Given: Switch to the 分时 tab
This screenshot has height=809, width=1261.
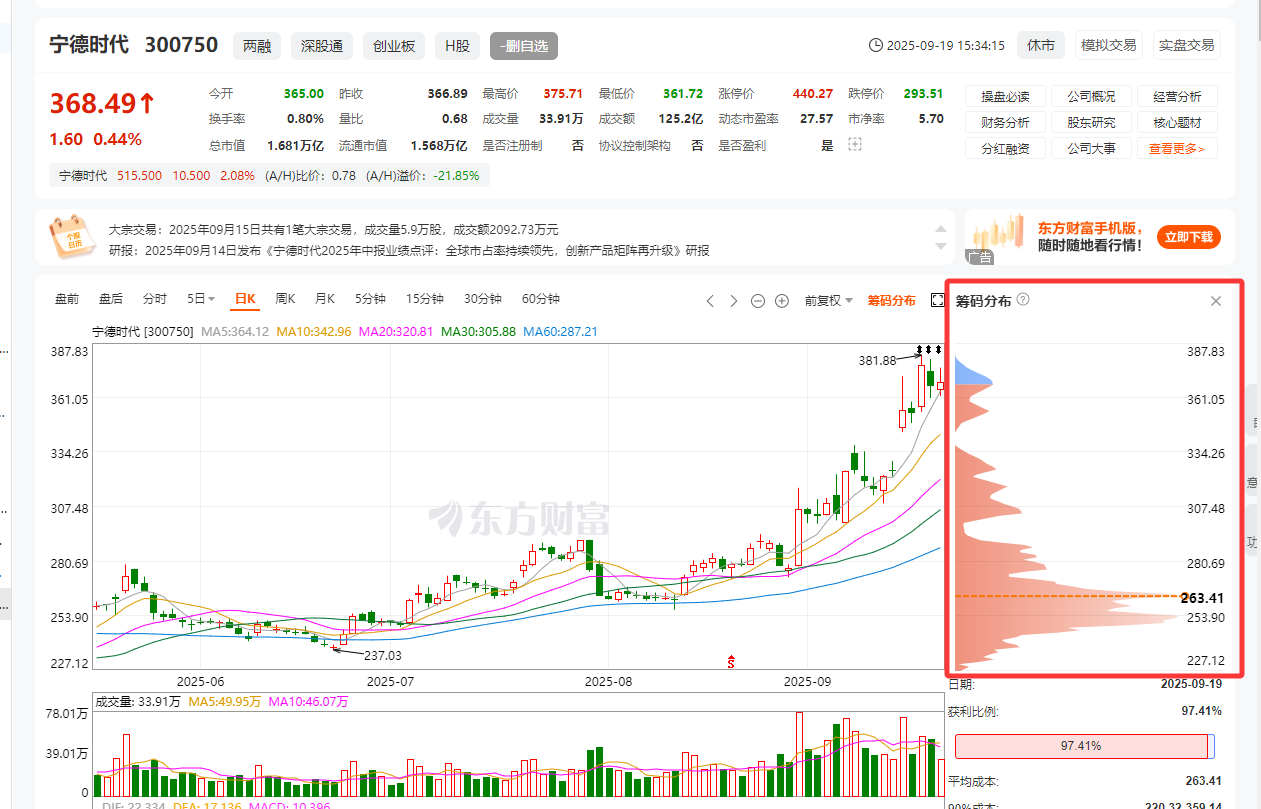Looking at the screenshot, I should pyautogui.click(x=155, y=298).
